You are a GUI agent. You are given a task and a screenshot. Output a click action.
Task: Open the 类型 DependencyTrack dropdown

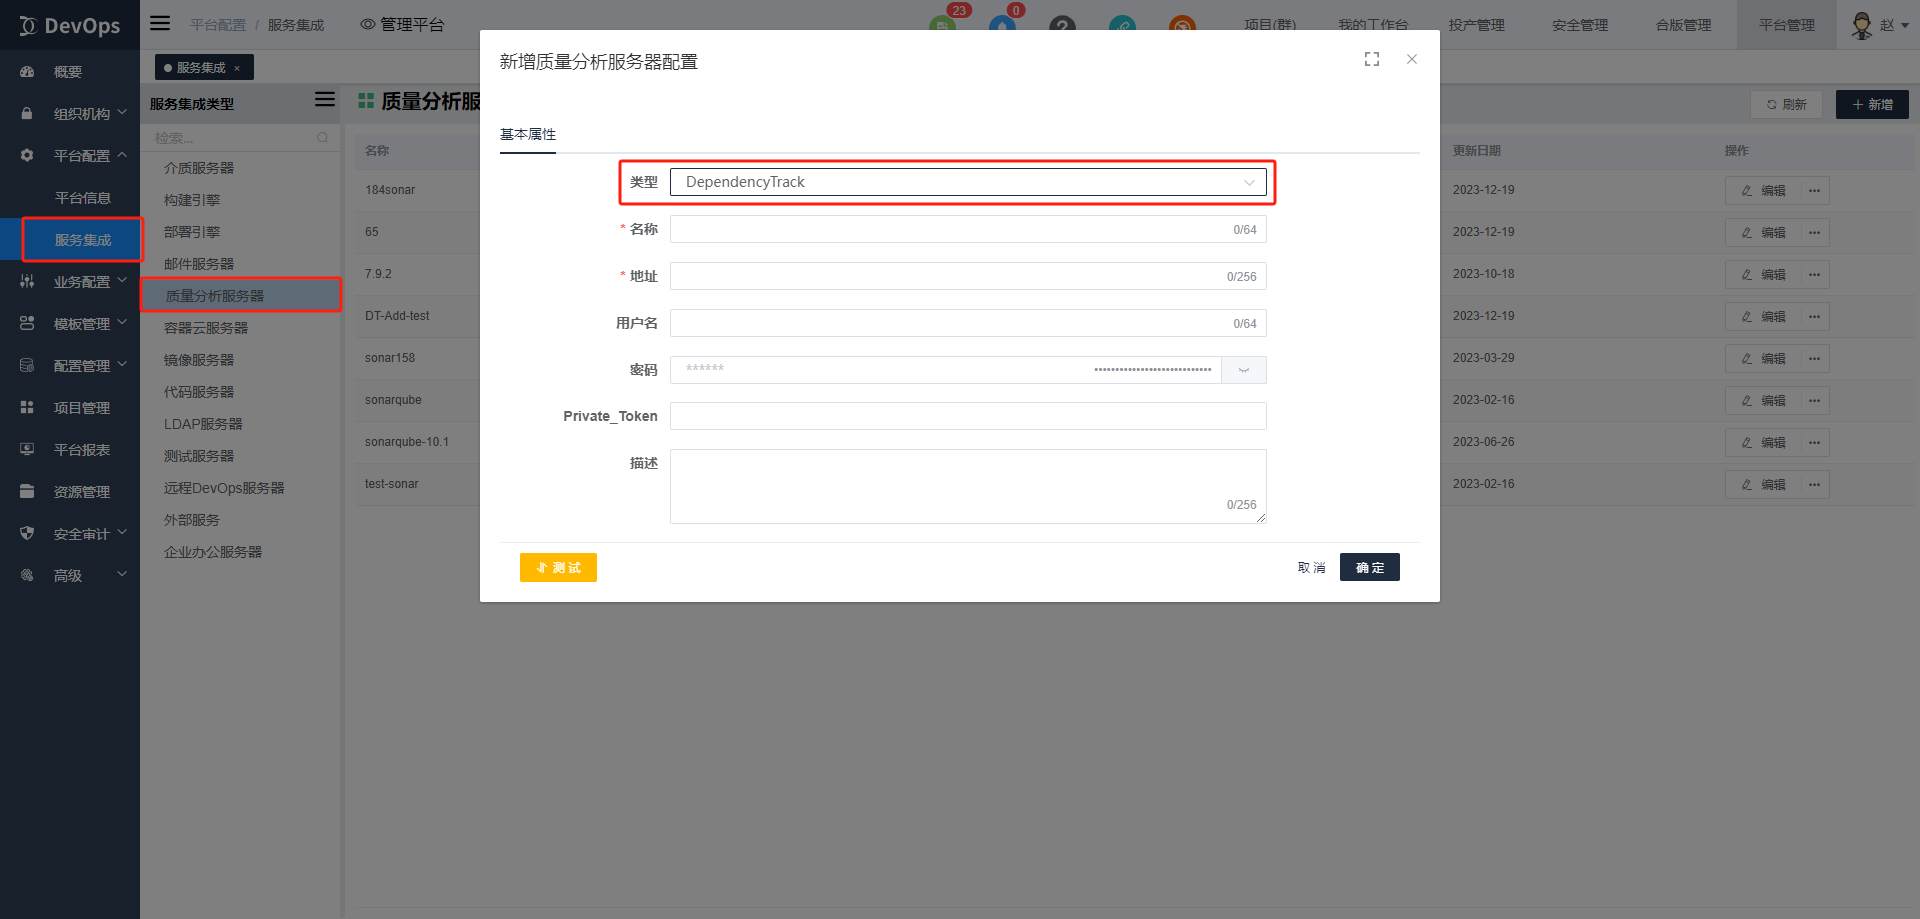(x=967, y=182)
